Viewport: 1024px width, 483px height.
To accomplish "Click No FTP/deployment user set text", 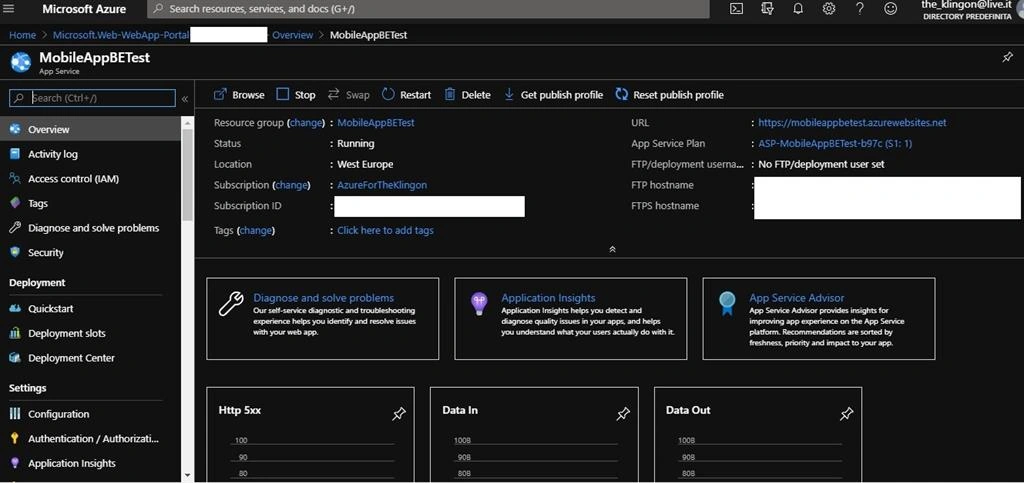I will pyautogui.click(x=822, y=164).
